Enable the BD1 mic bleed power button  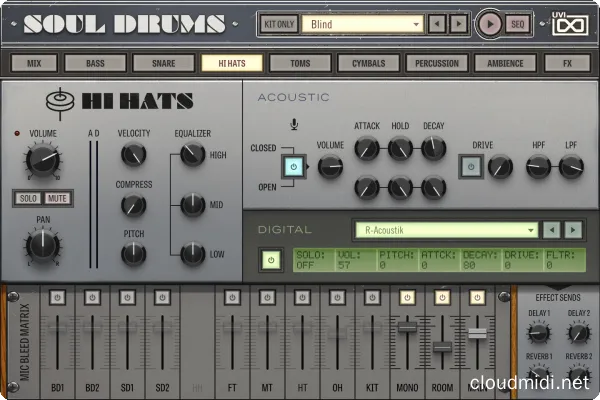[57, 297]
